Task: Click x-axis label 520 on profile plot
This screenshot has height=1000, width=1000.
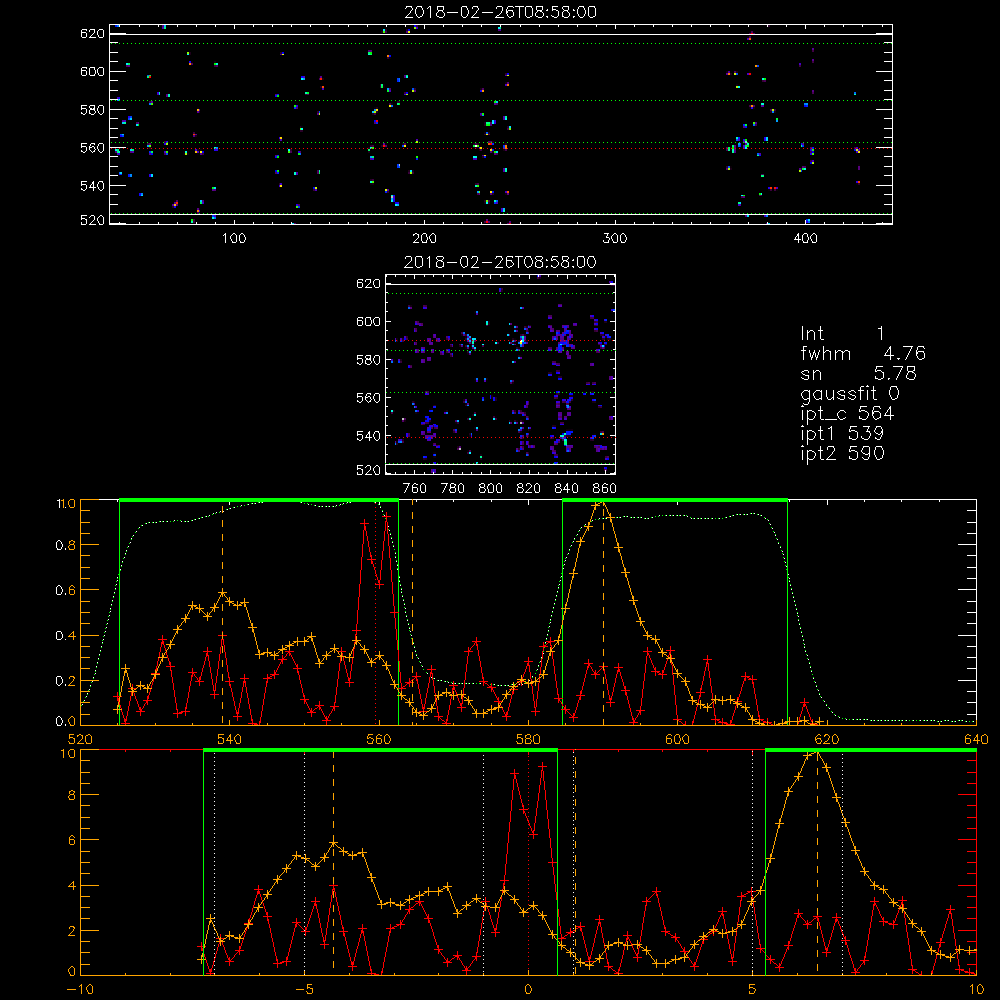Action: (80, 739)
